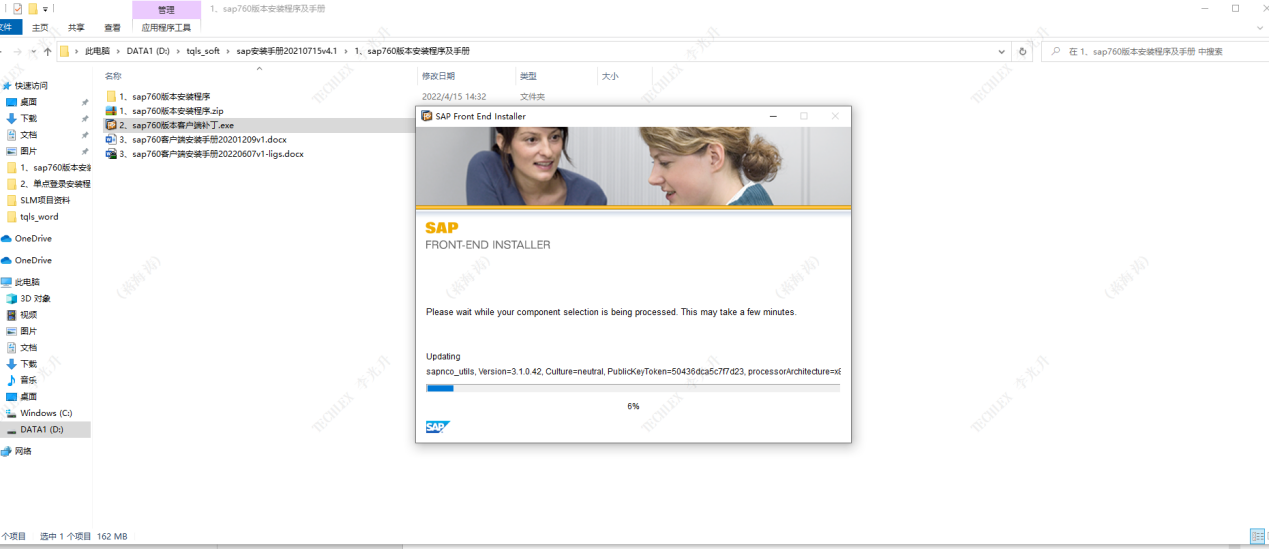
Task: Open the 主页 ribbon tab
Action: point(41,28)
